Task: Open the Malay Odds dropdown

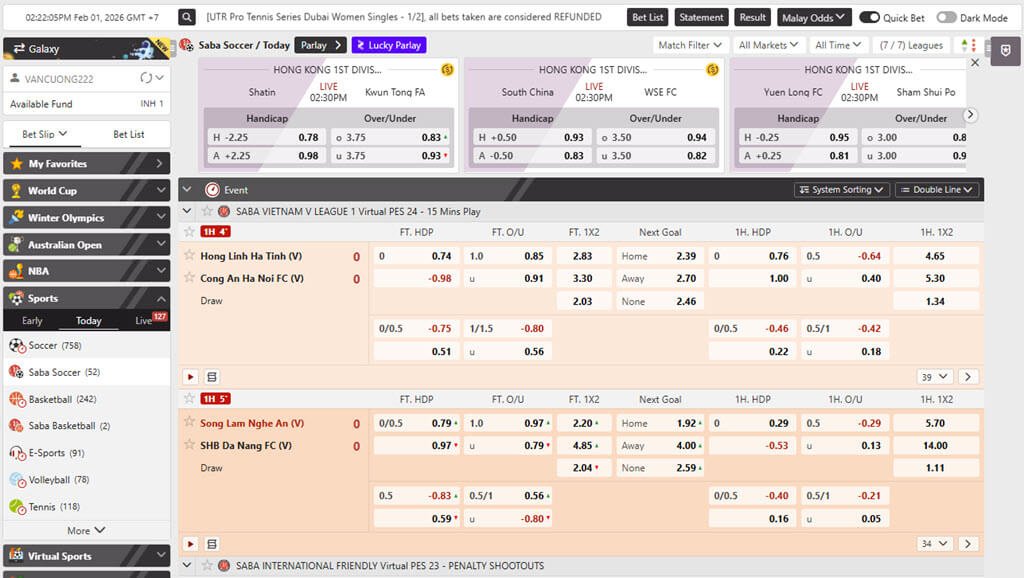Action: (814, 17)
